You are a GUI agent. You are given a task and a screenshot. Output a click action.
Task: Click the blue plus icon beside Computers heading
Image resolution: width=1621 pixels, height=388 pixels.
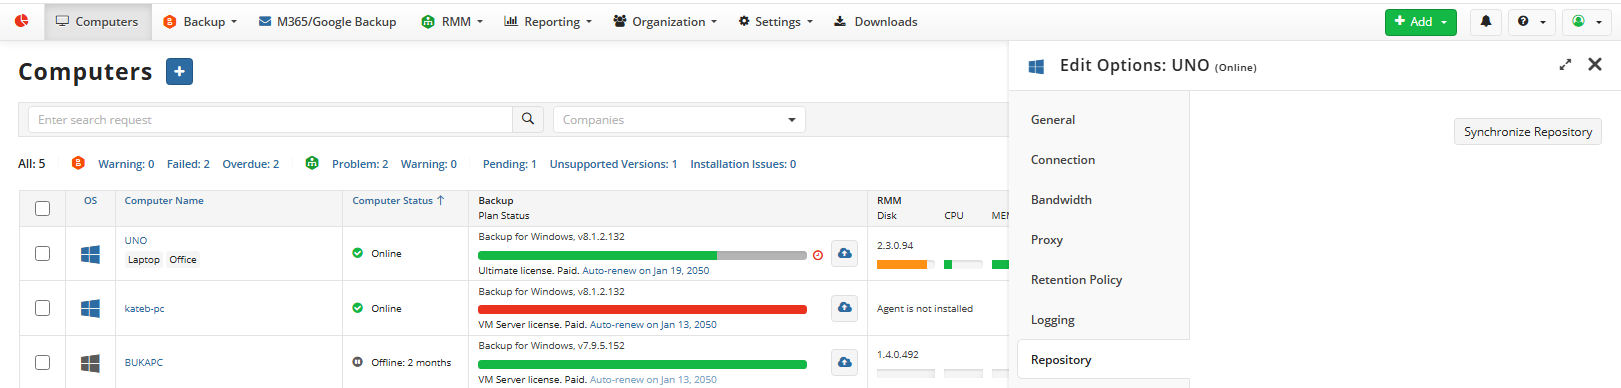[x=179, y=72]
